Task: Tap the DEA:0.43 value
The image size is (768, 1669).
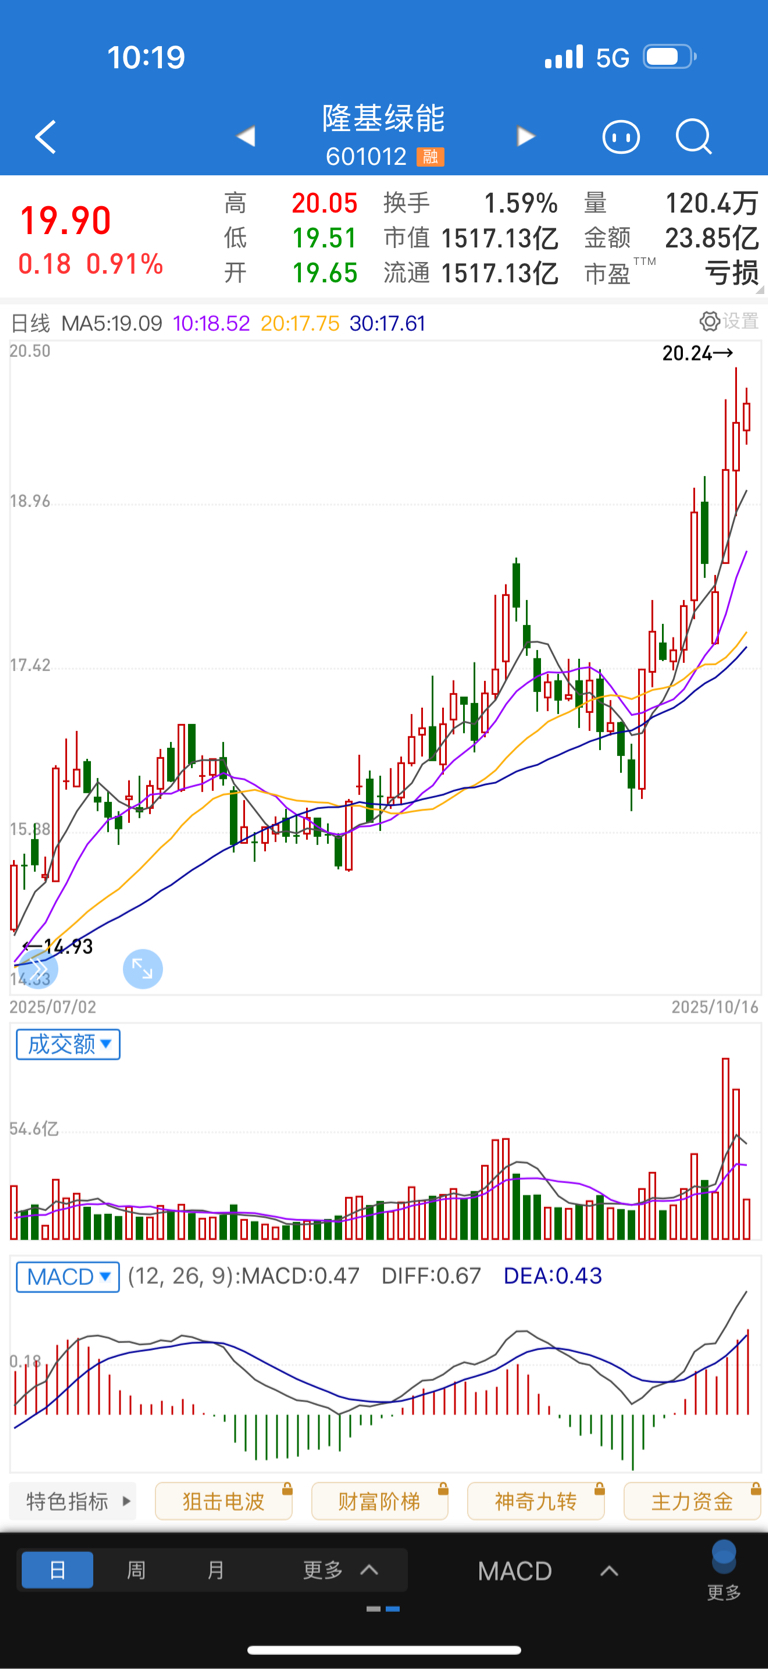Action: click(553, 1276)
